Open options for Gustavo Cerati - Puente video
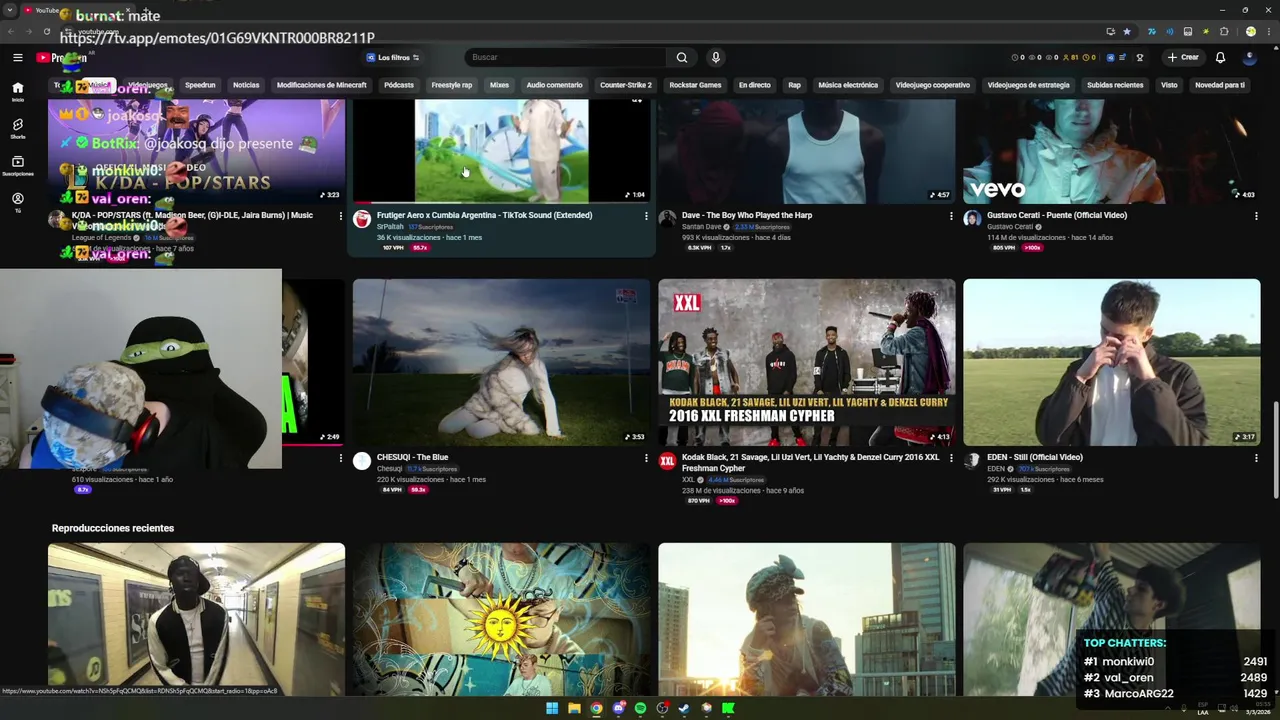The width and height of the screenshot is (1280, 720). [x=1256, y=216]
